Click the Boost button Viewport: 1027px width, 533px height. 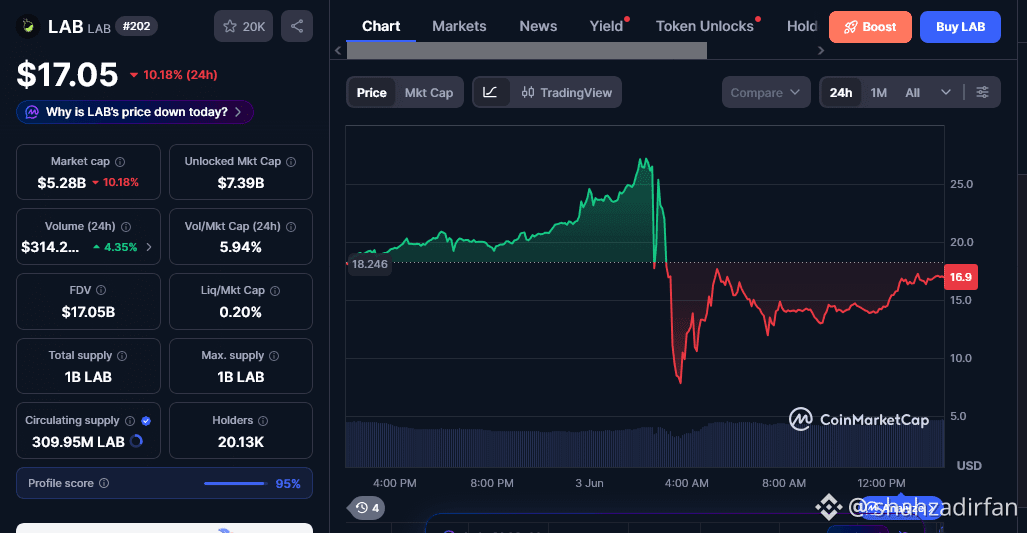click(x=870, y=27)
